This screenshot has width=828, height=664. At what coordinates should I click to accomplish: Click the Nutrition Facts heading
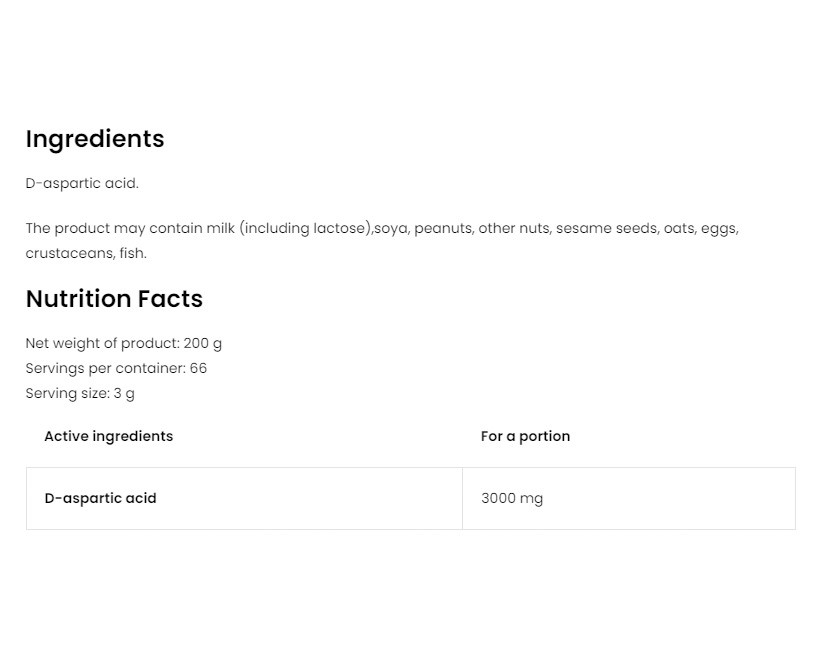pyautogui.click(x=114, y=299)
